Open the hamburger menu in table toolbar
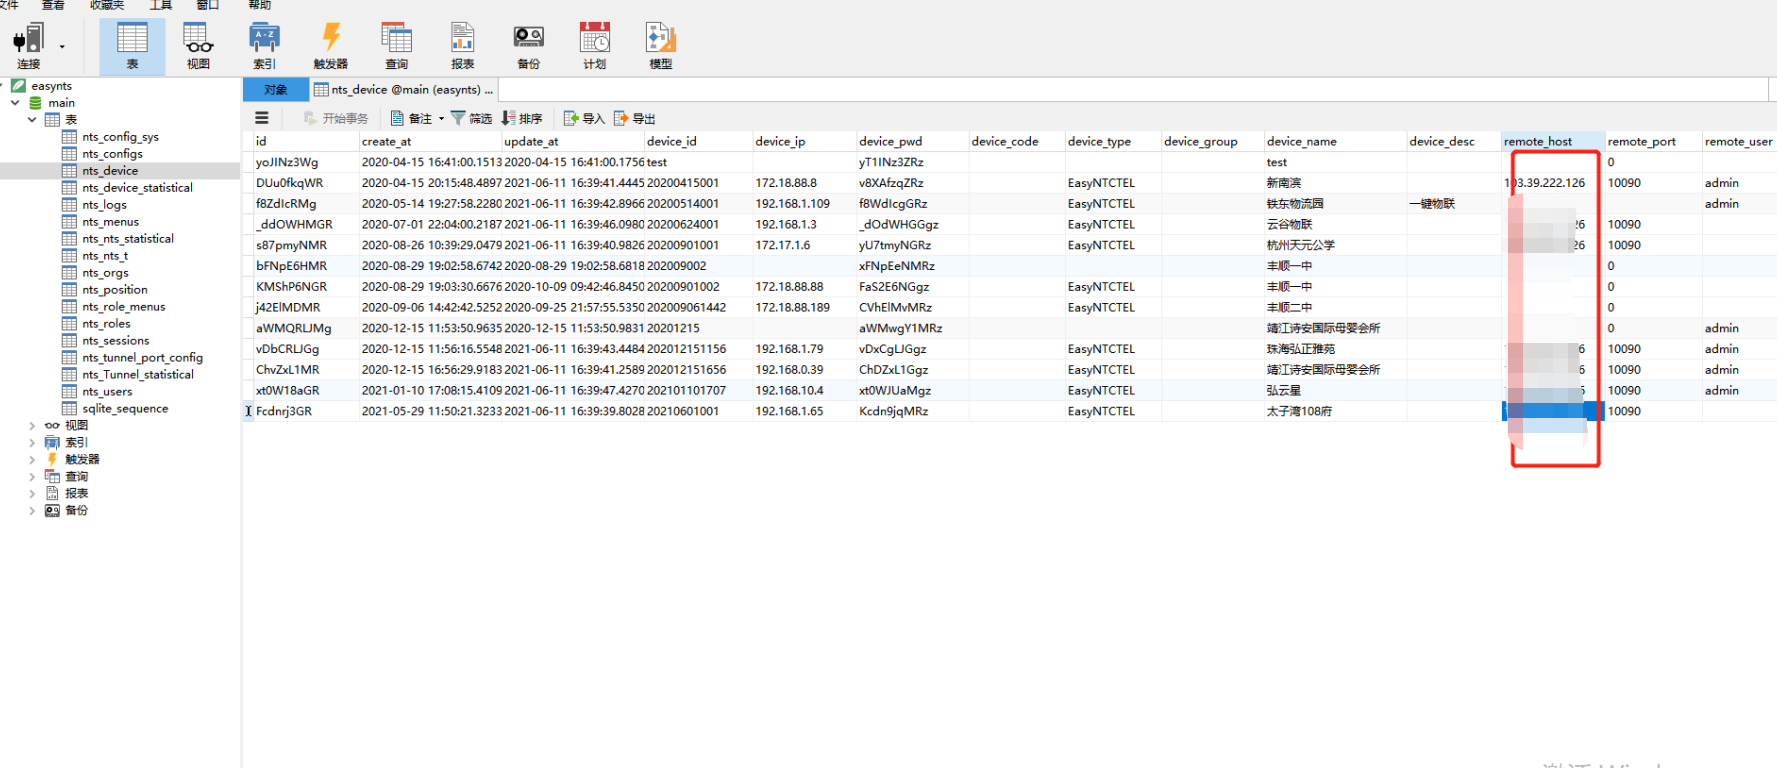Viewport: 1777px width, 768px height. pos(262,118)
